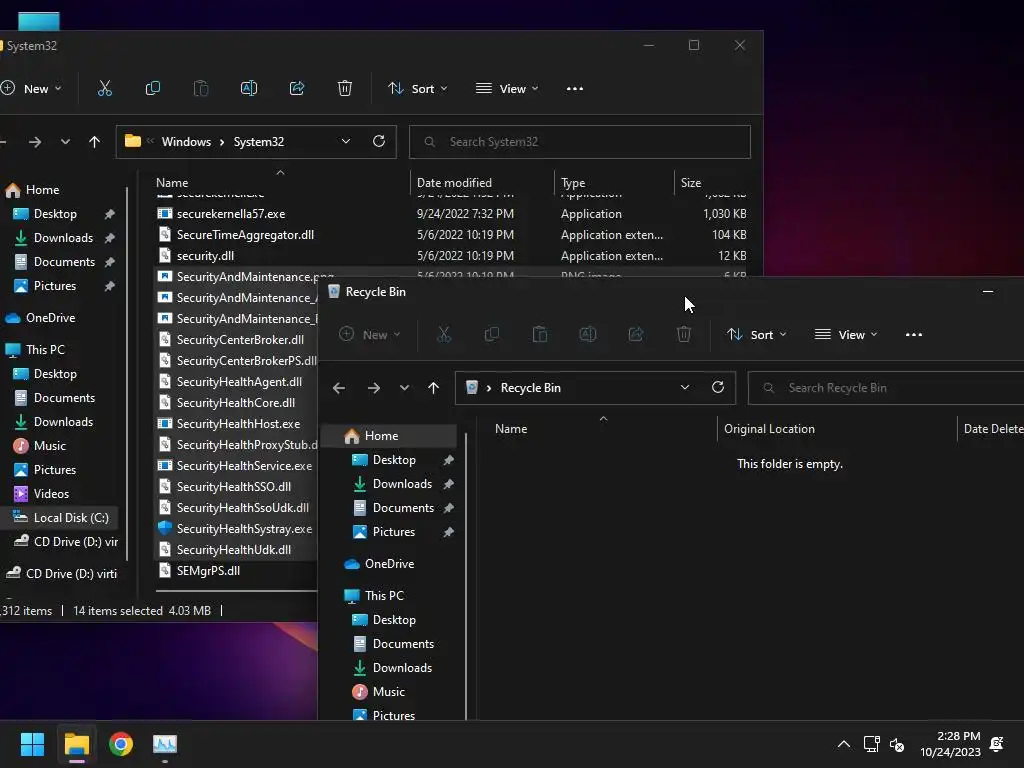Open File Explorer from taskbar

[76, 744]
